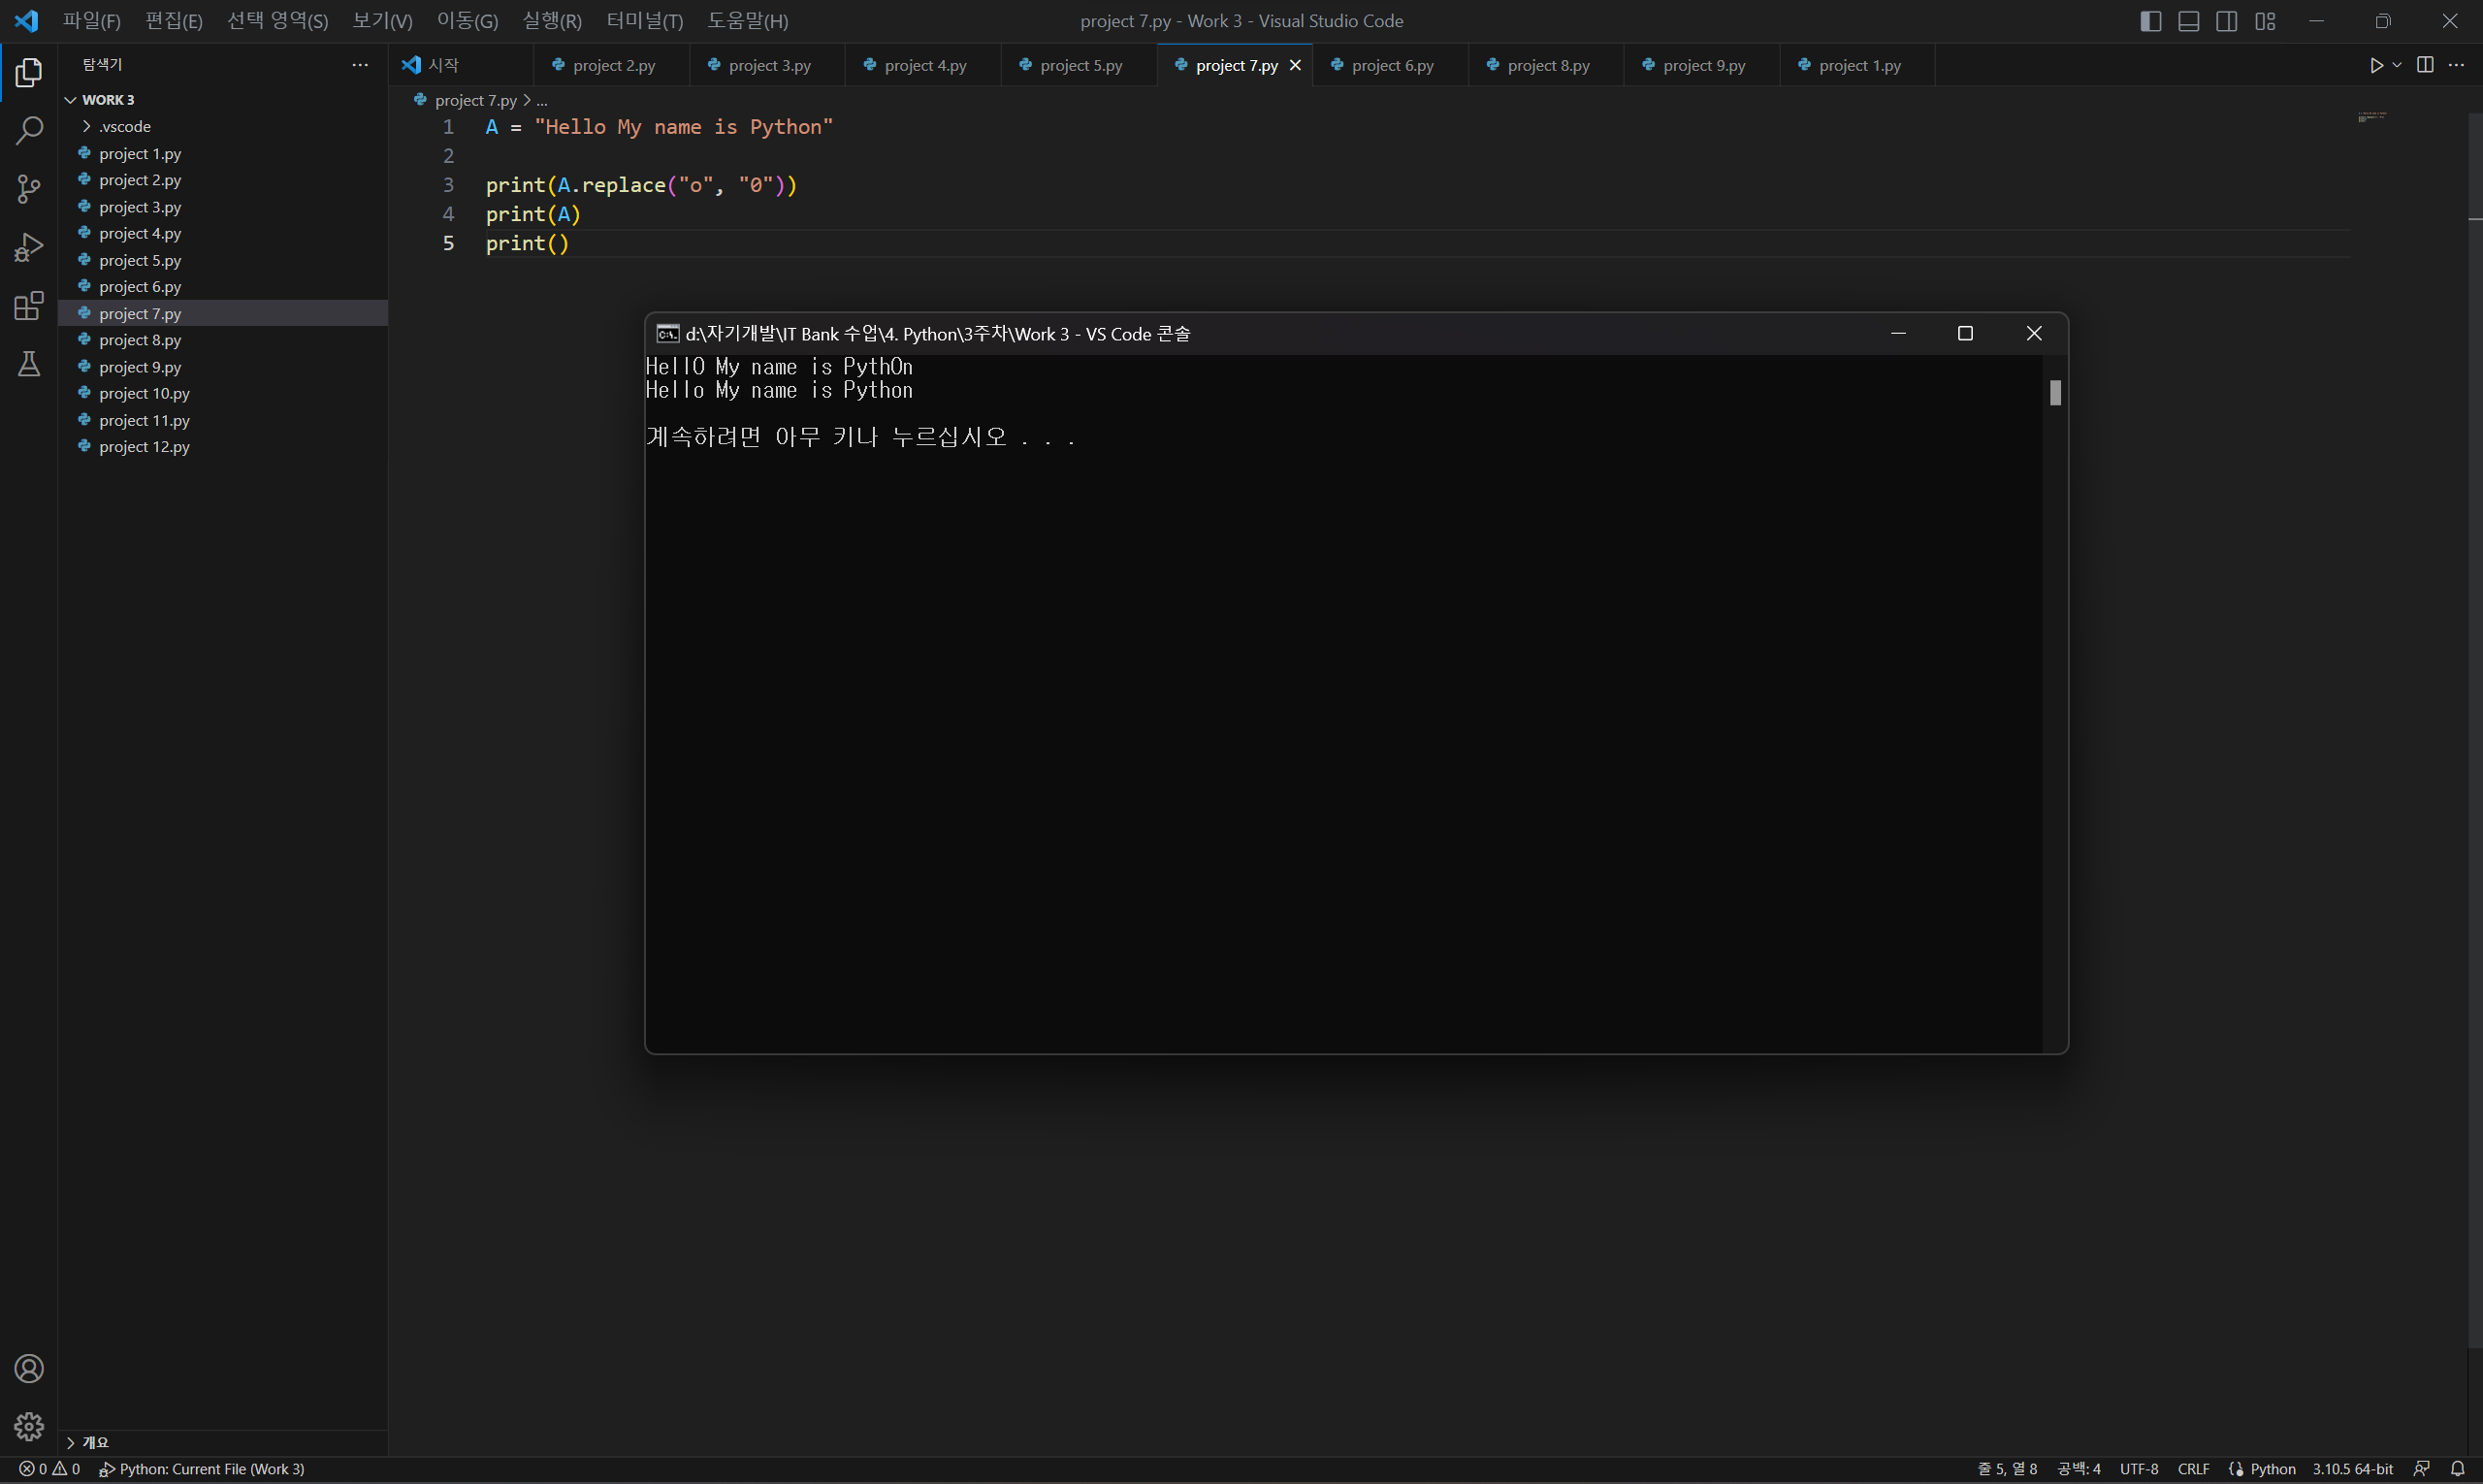
Task: Open the run button dropdown arrow
Action: (2397, 65)
